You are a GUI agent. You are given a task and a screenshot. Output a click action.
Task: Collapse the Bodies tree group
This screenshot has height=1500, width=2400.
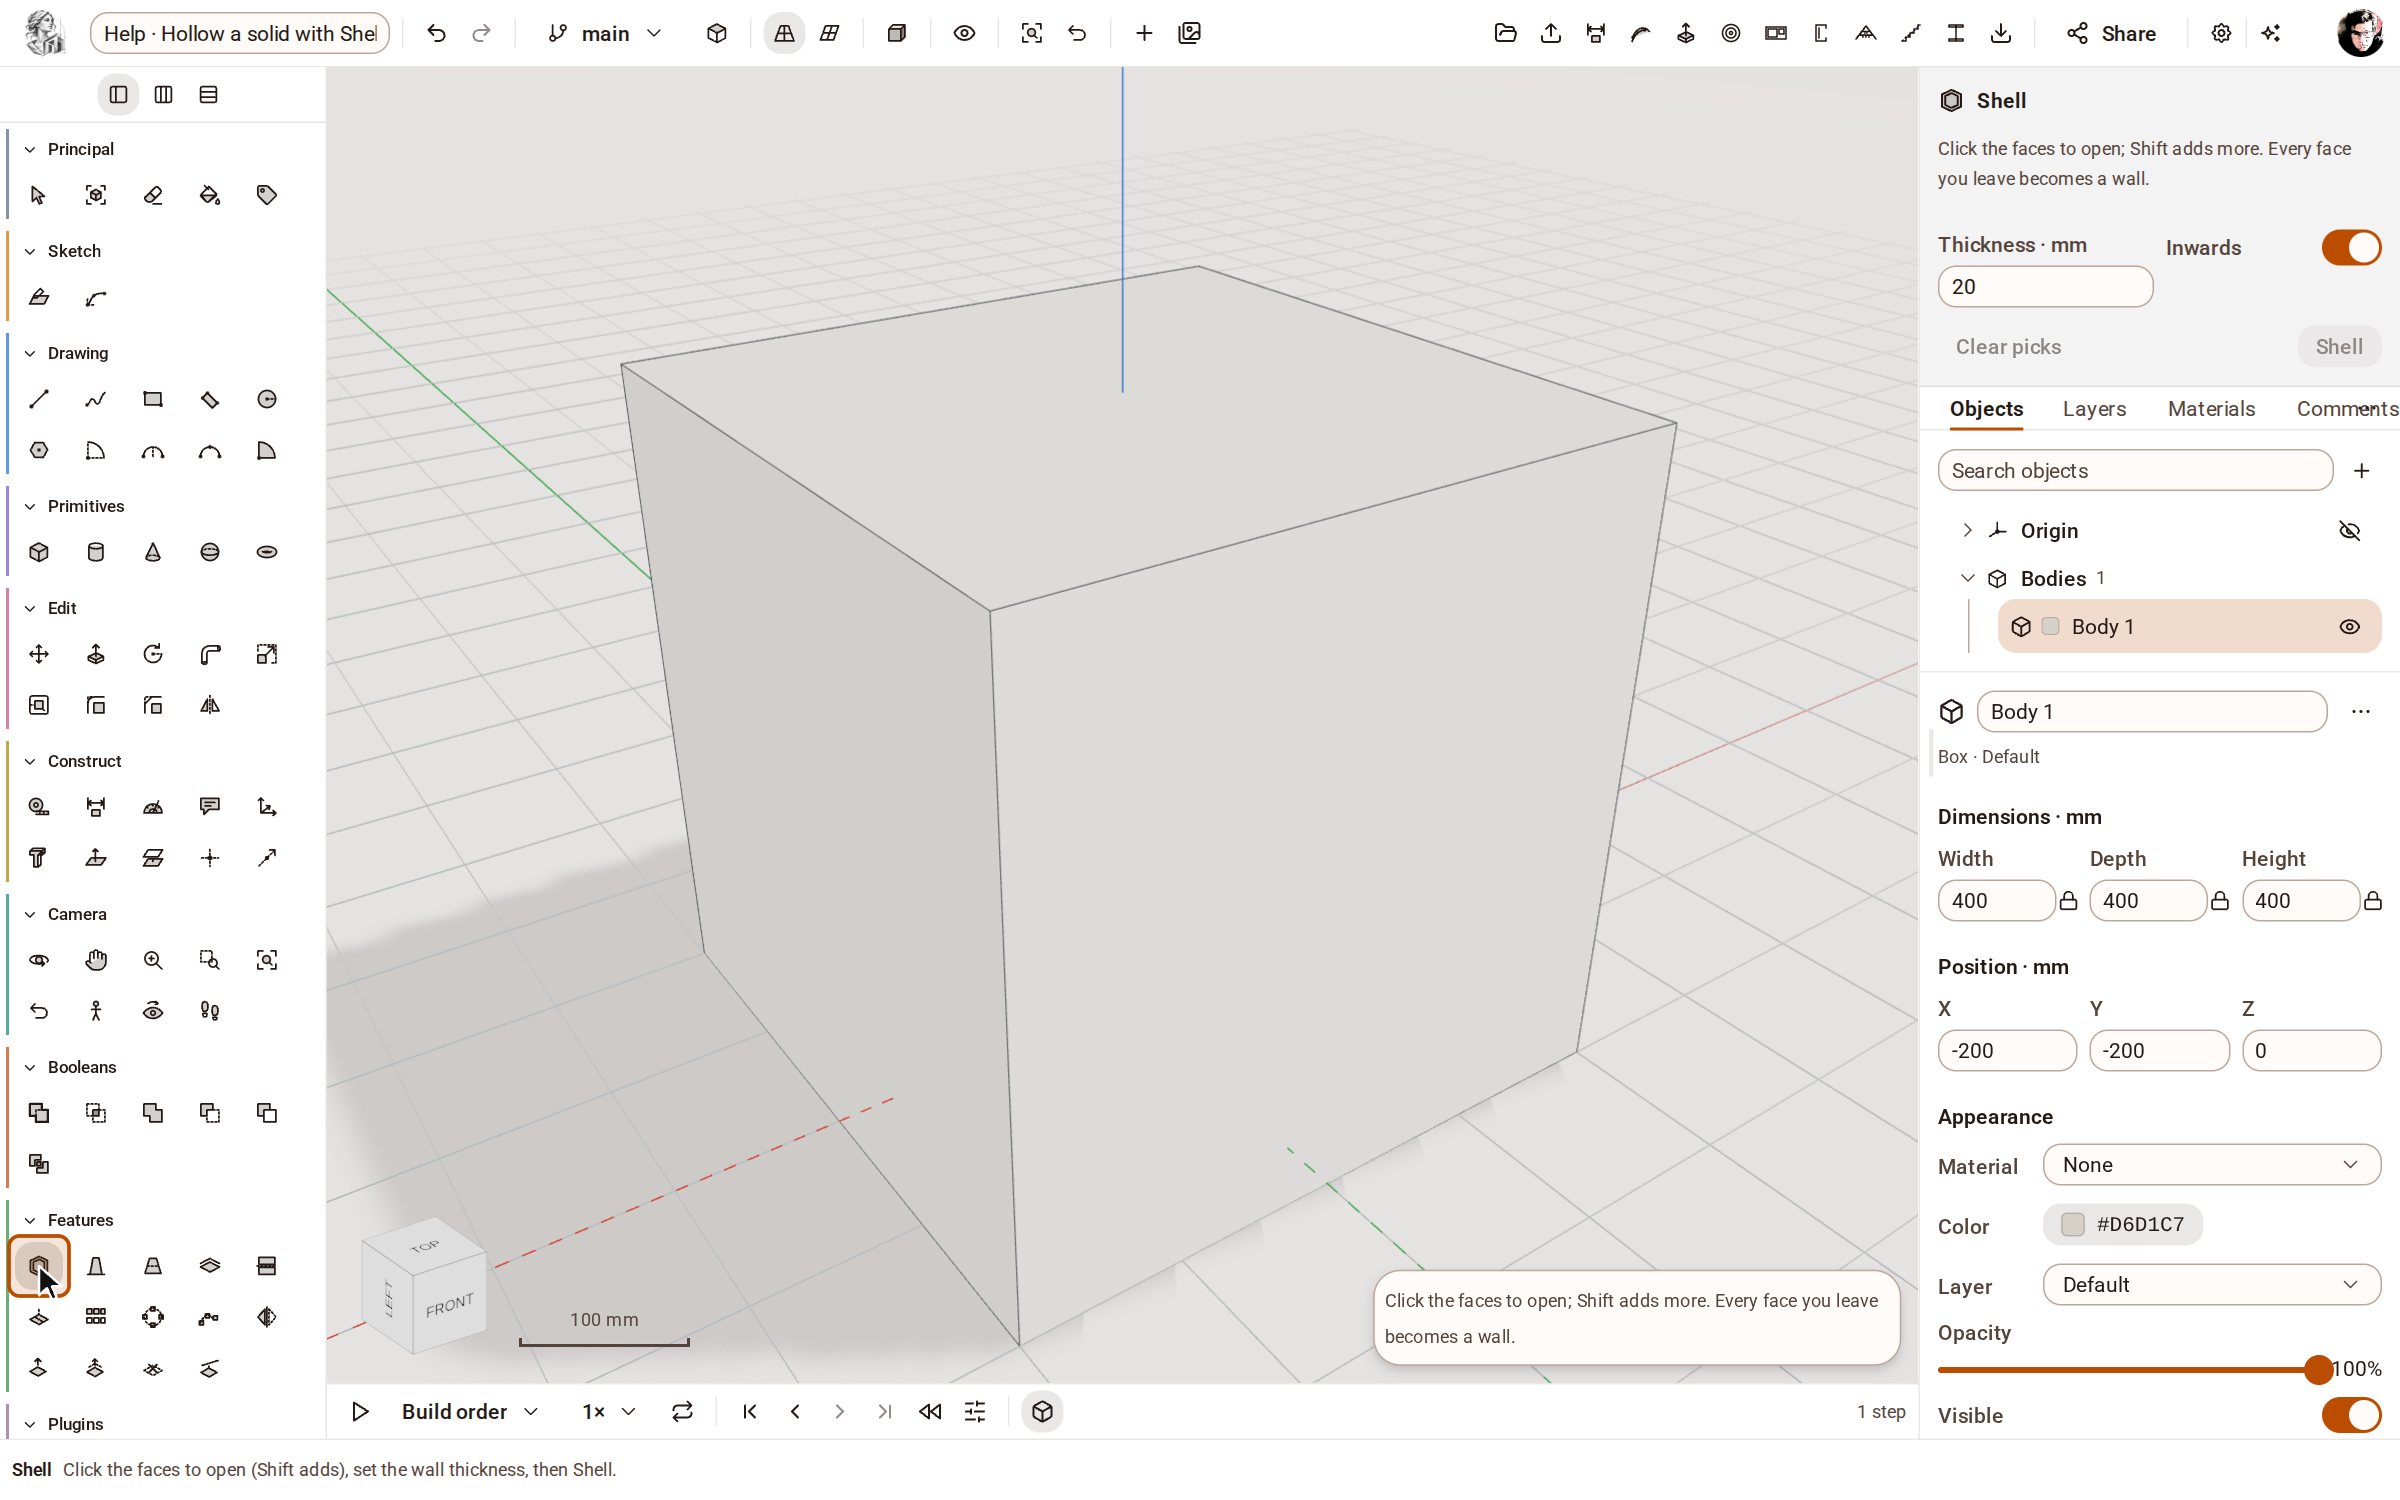[x=1967, y=578]
